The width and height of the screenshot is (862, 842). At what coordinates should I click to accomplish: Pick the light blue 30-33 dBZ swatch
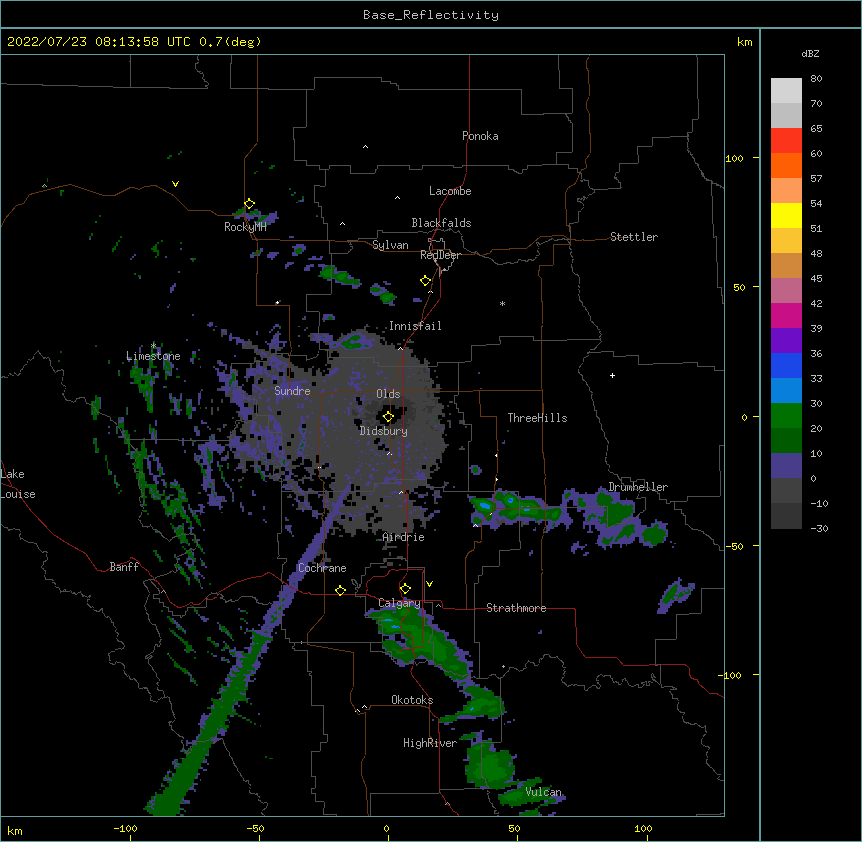pos(786,390)
